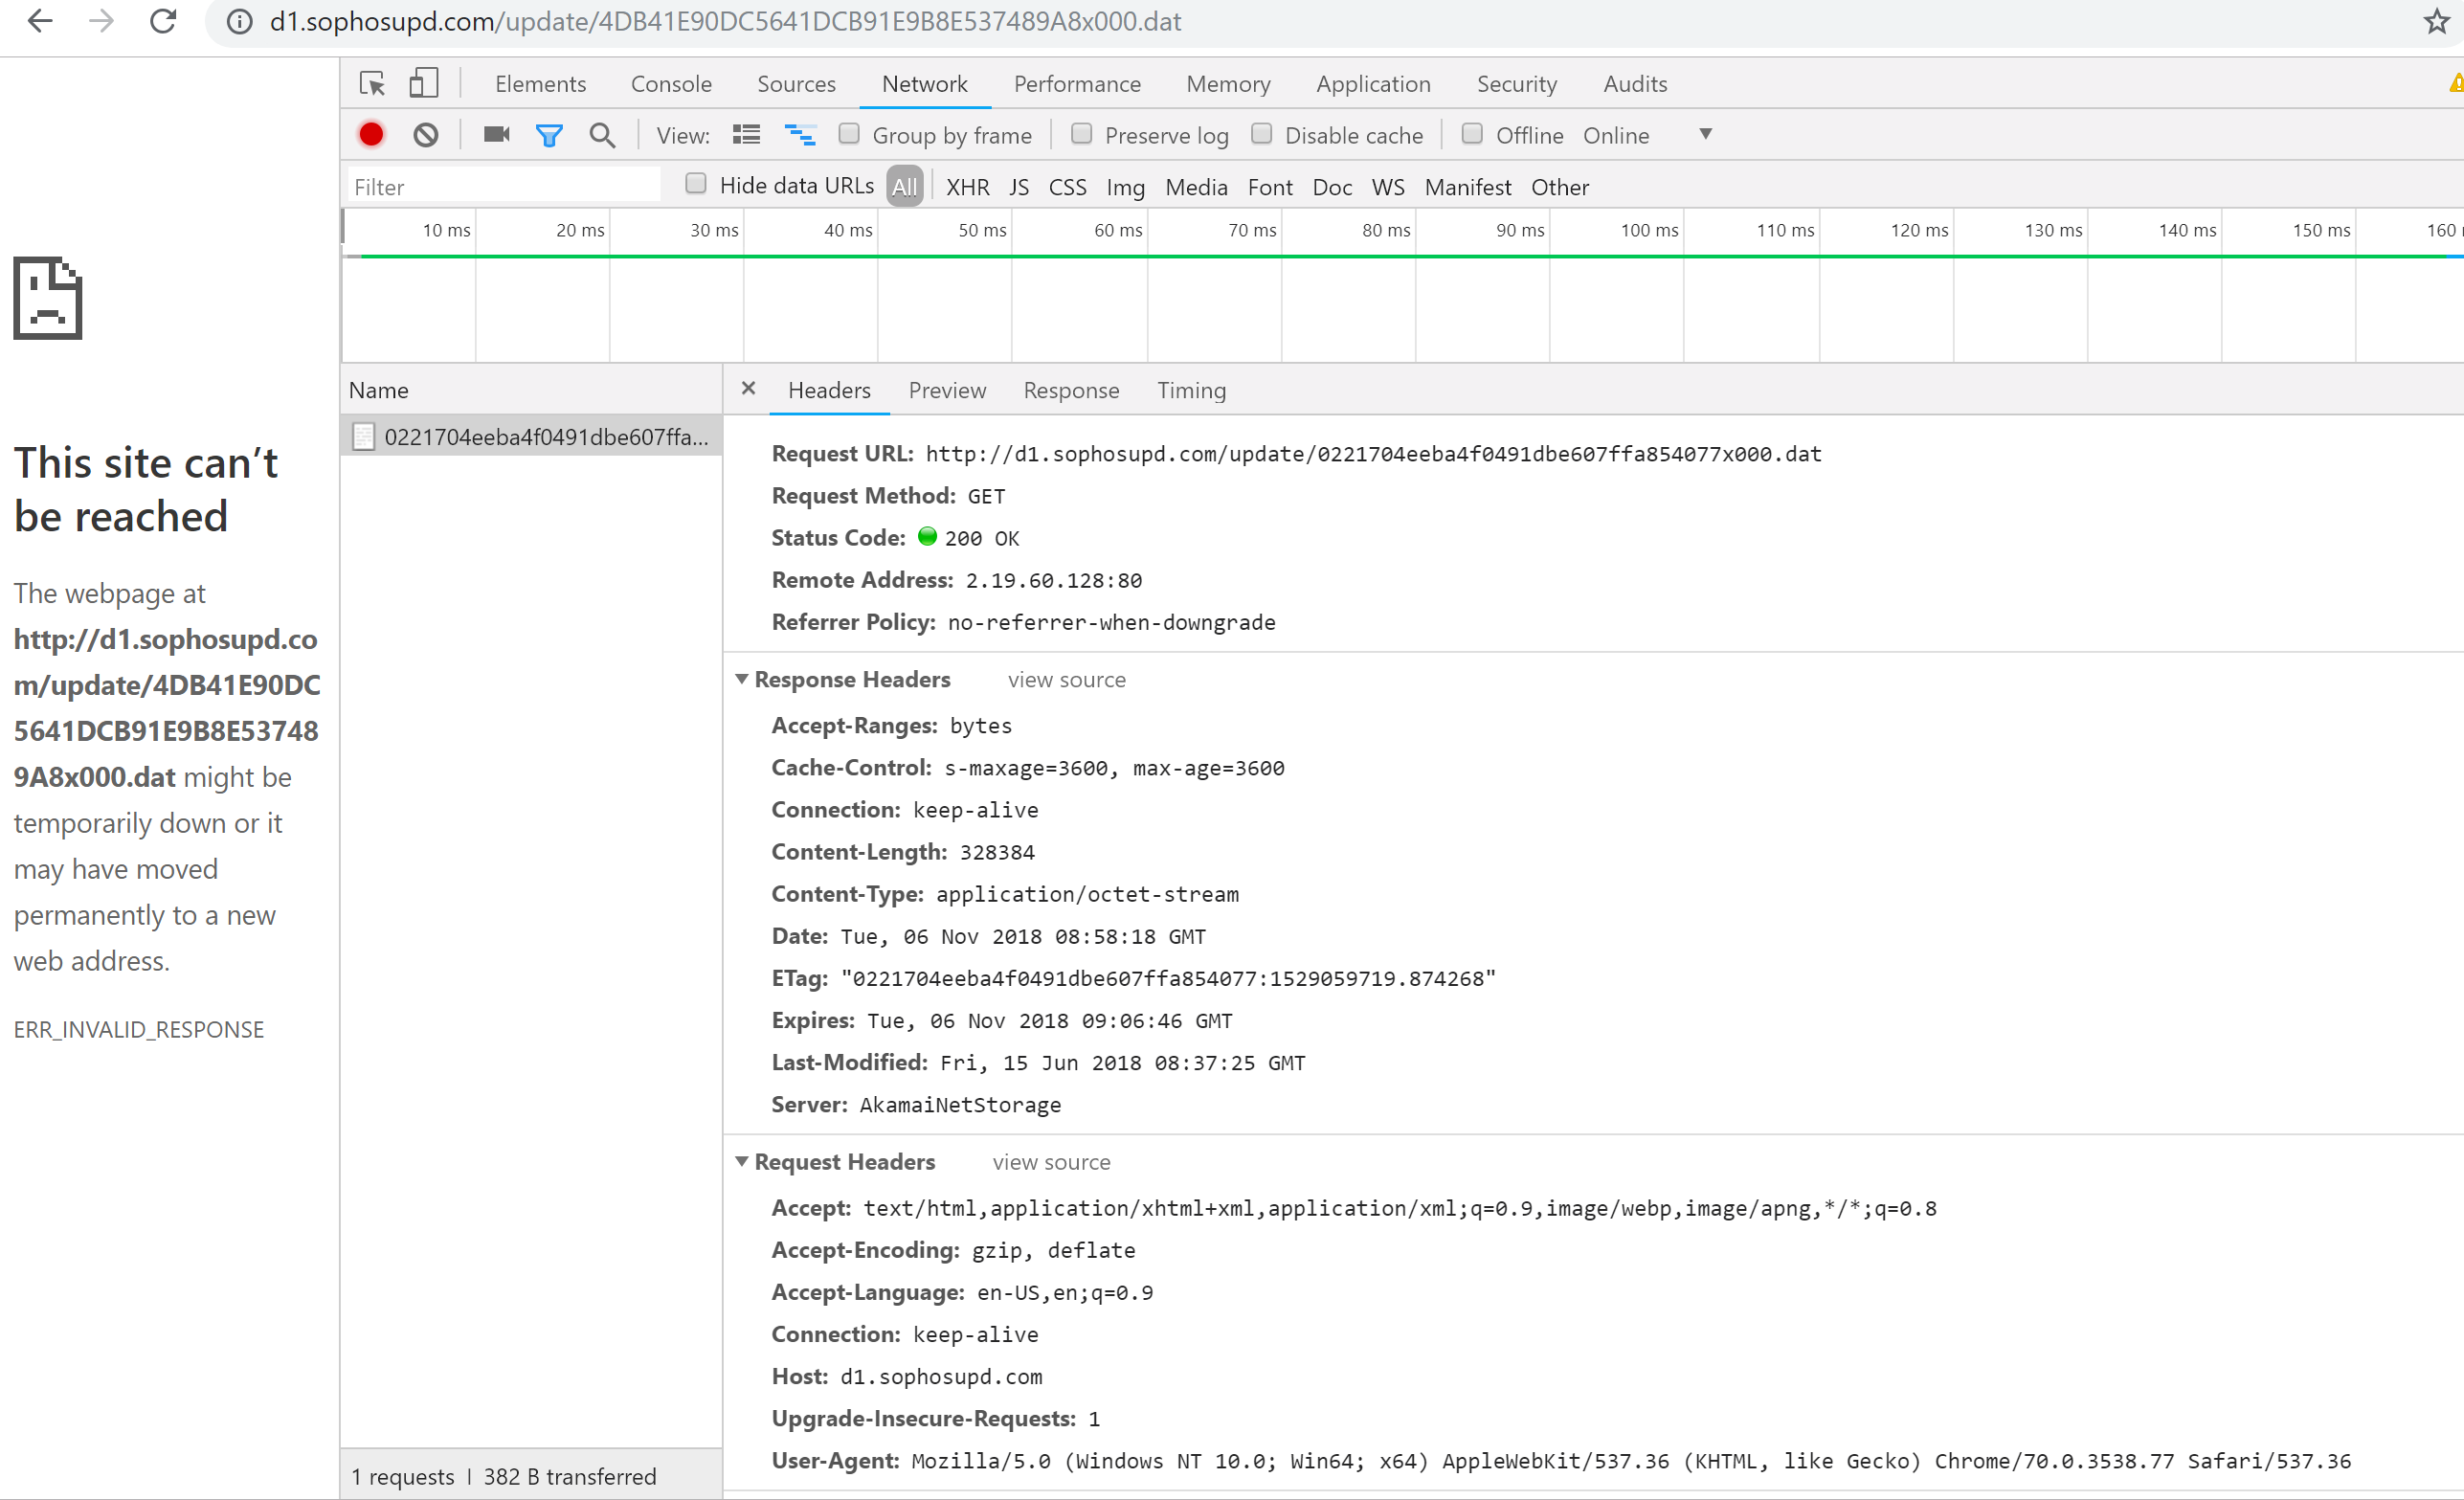Go to the Performance tab
Screen dimensions: 2464x1500
[1077, 84]
